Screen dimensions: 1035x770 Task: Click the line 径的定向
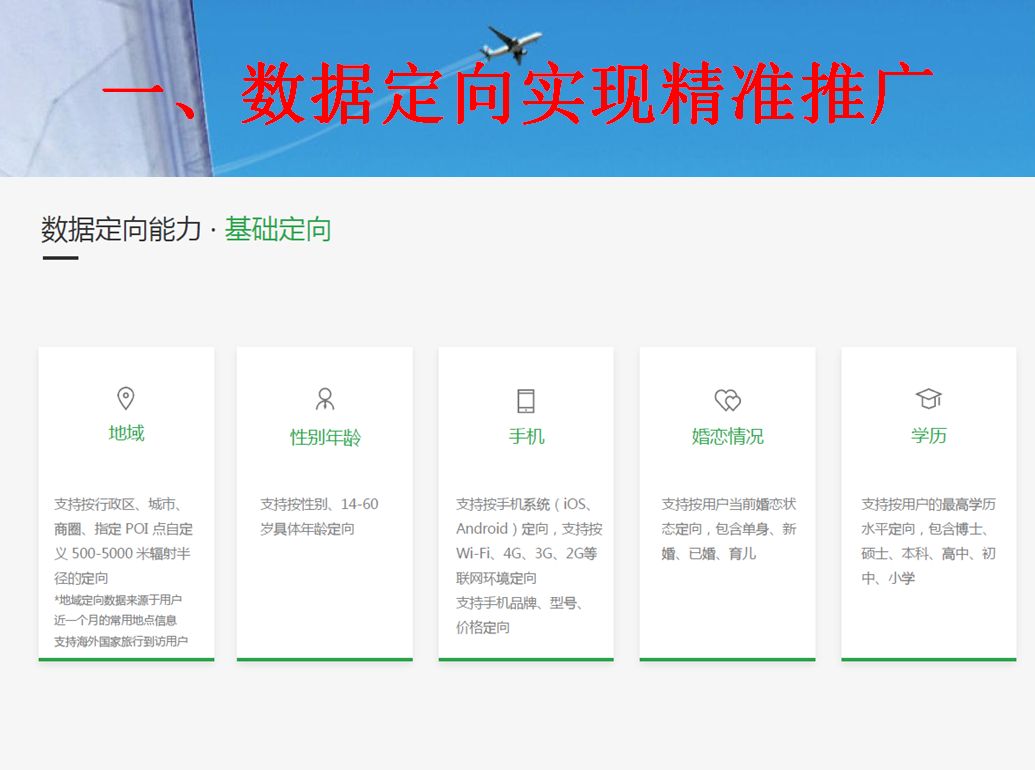coord(81,579)
